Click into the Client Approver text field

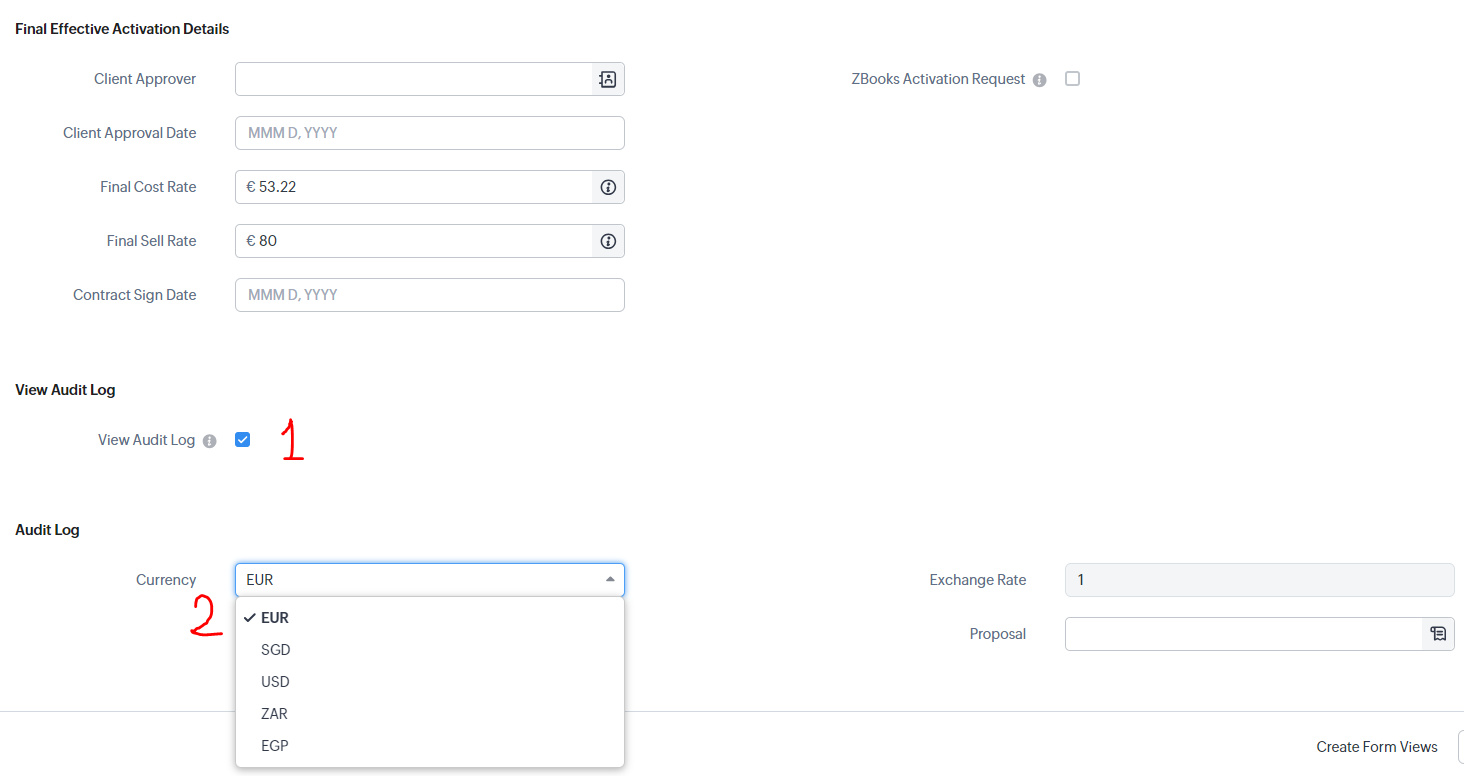coord(414,79)
